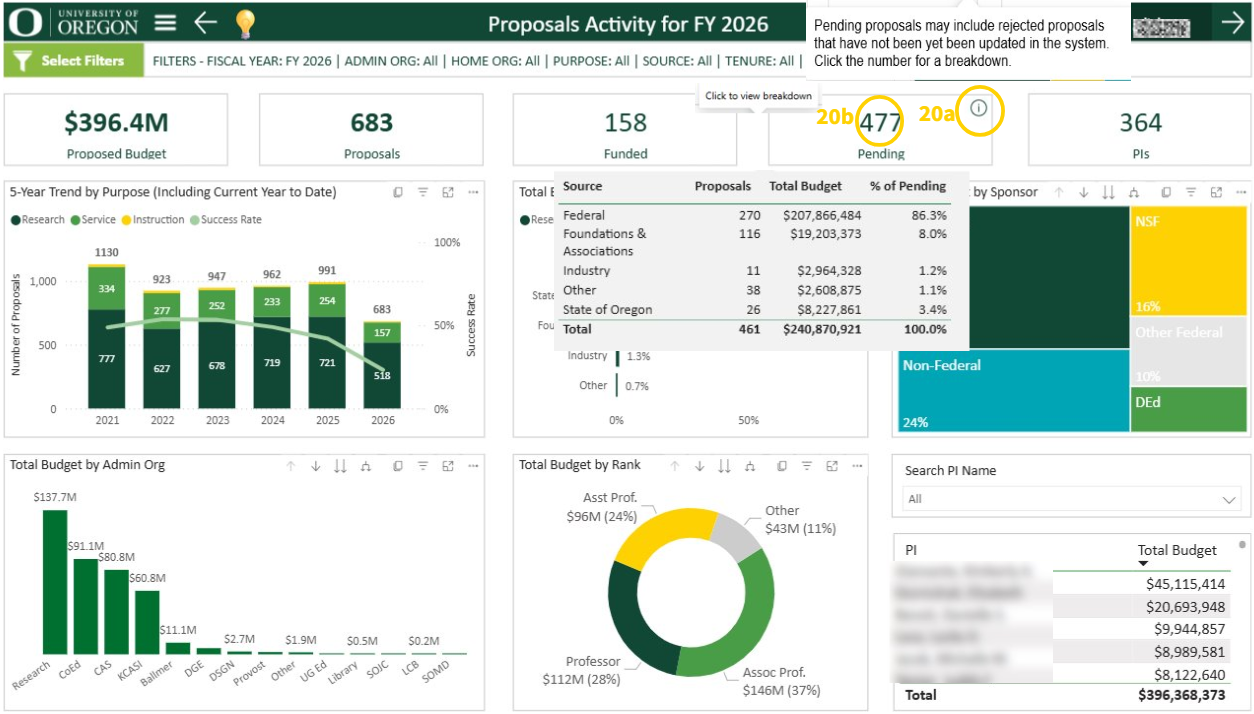1254x714 pixels.
Task: Focus mode for Total Budget by Rank
Action: 832,466
